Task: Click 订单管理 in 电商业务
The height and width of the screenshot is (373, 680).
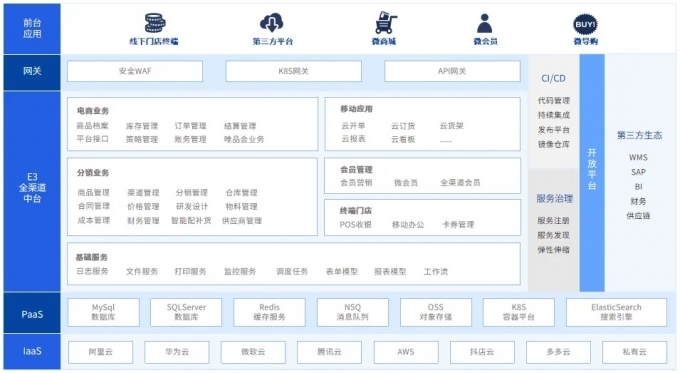Action: point(190,126)
